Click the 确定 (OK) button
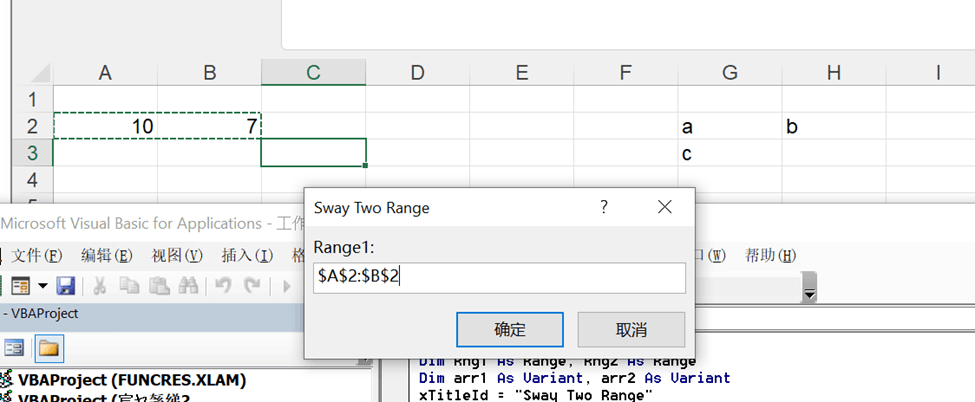This screenshot has height=402, width=975. point(510,330)
